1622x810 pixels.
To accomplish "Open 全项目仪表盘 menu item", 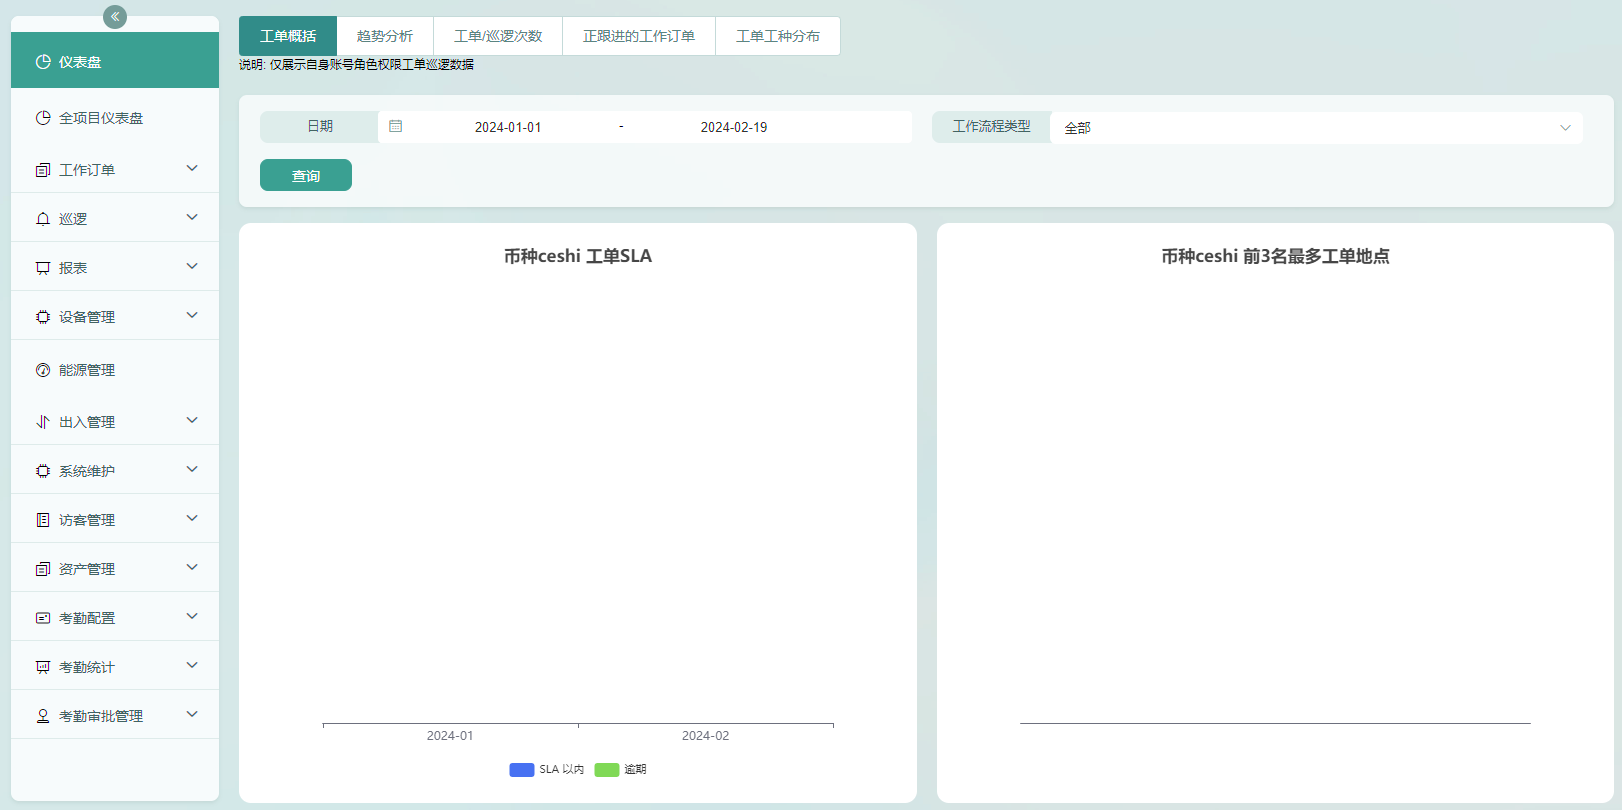I will pos(115,118).
